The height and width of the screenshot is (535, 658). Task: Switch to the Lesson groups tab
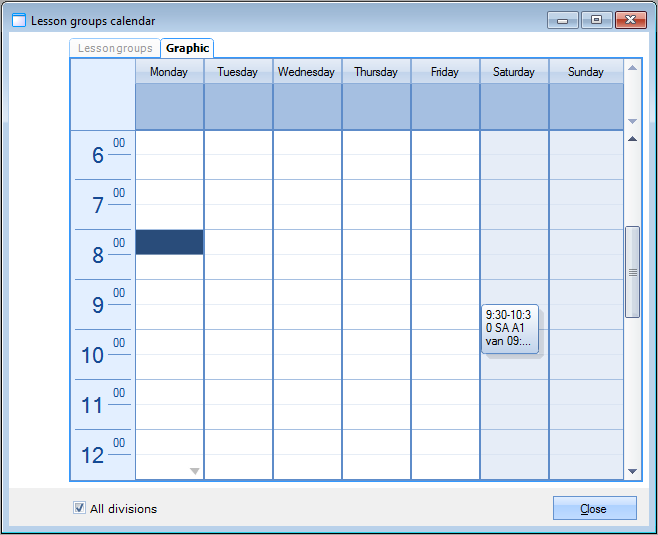(x=115, y=48)
